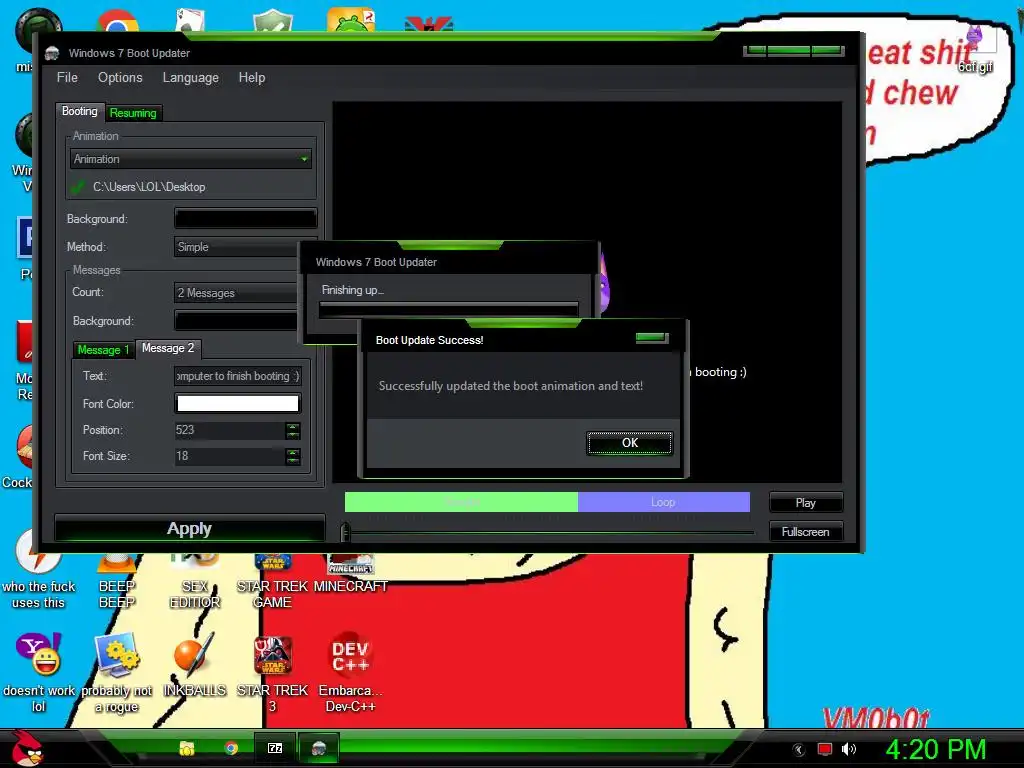Open the Language menu
1024x768 pixels.
click(x=191, y=78)
